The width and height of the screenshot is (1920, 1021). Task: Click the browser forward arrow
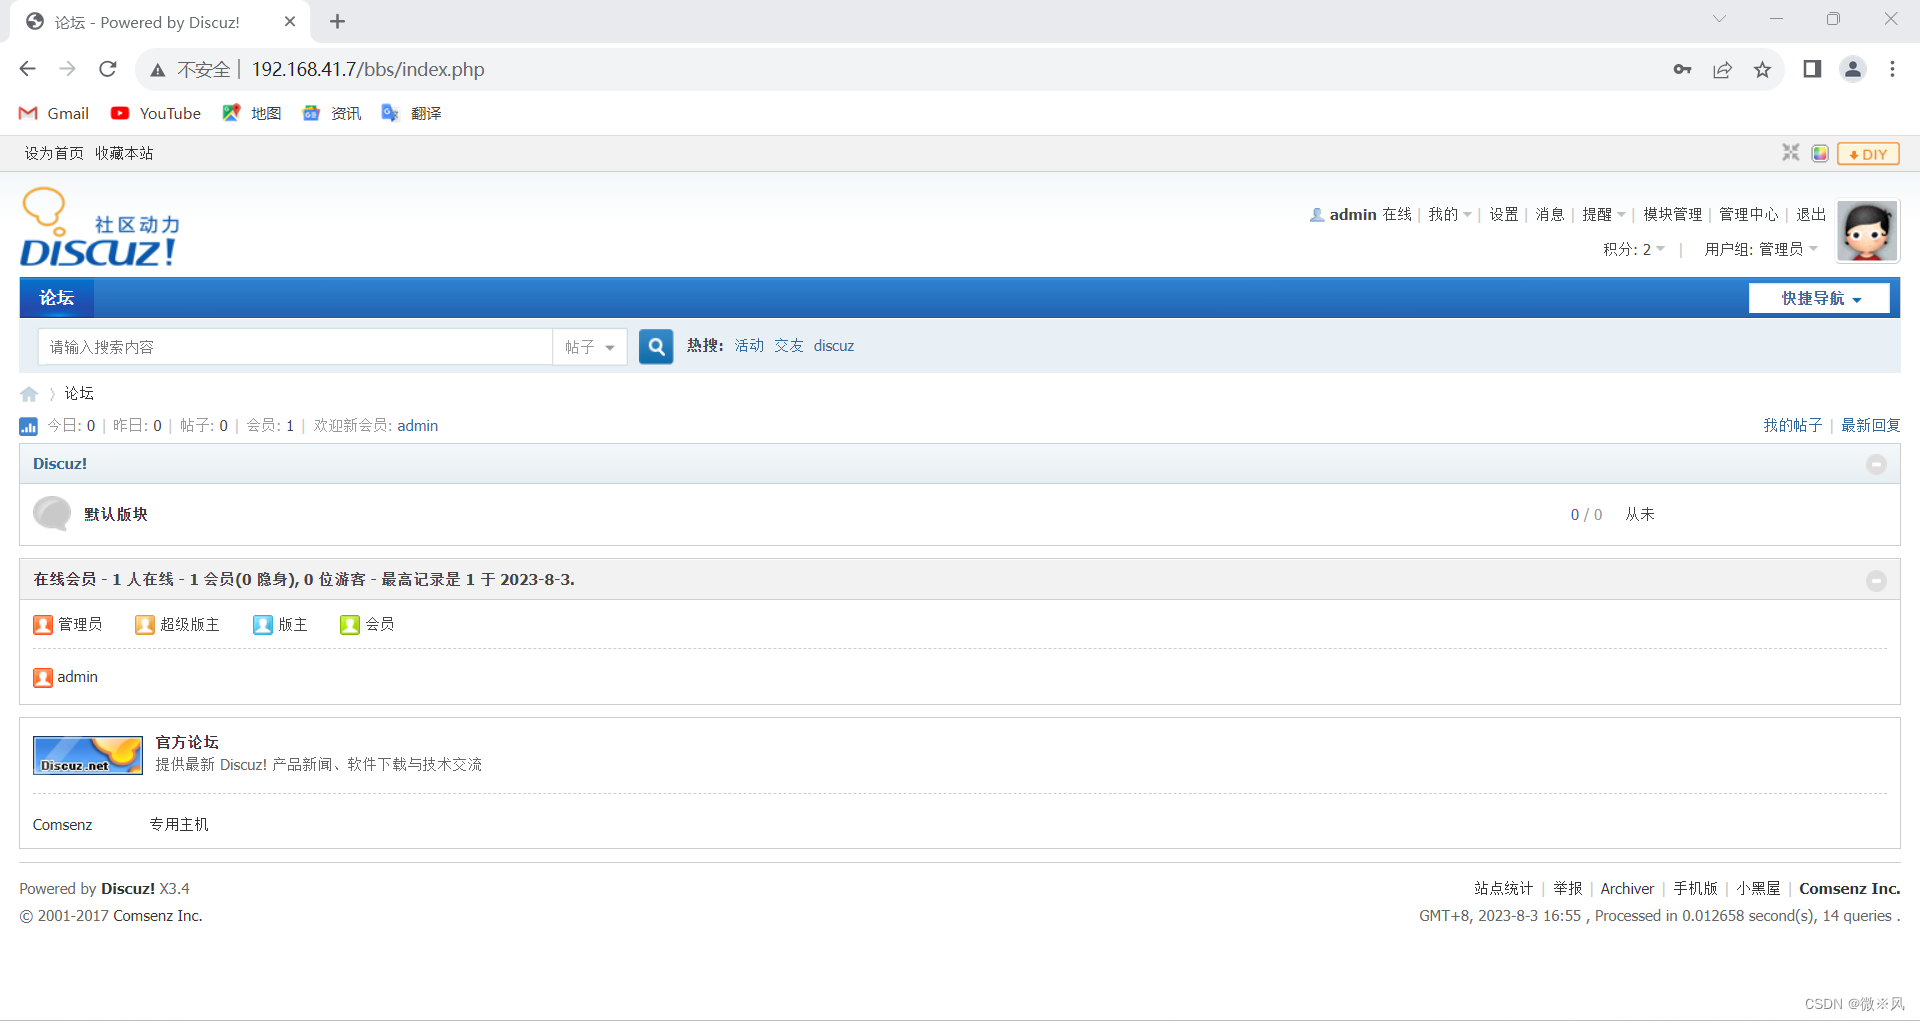click(x=67, y=69)
